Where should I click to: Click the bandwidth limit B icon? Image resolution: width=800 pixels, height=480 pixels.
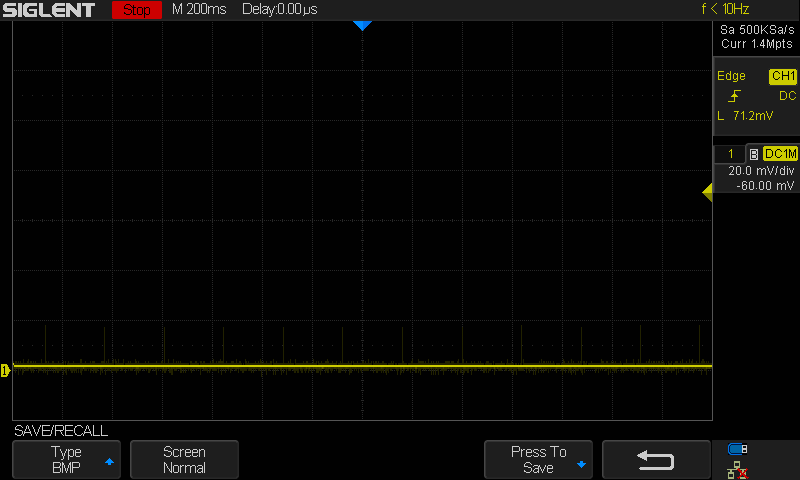coord(754,154)
